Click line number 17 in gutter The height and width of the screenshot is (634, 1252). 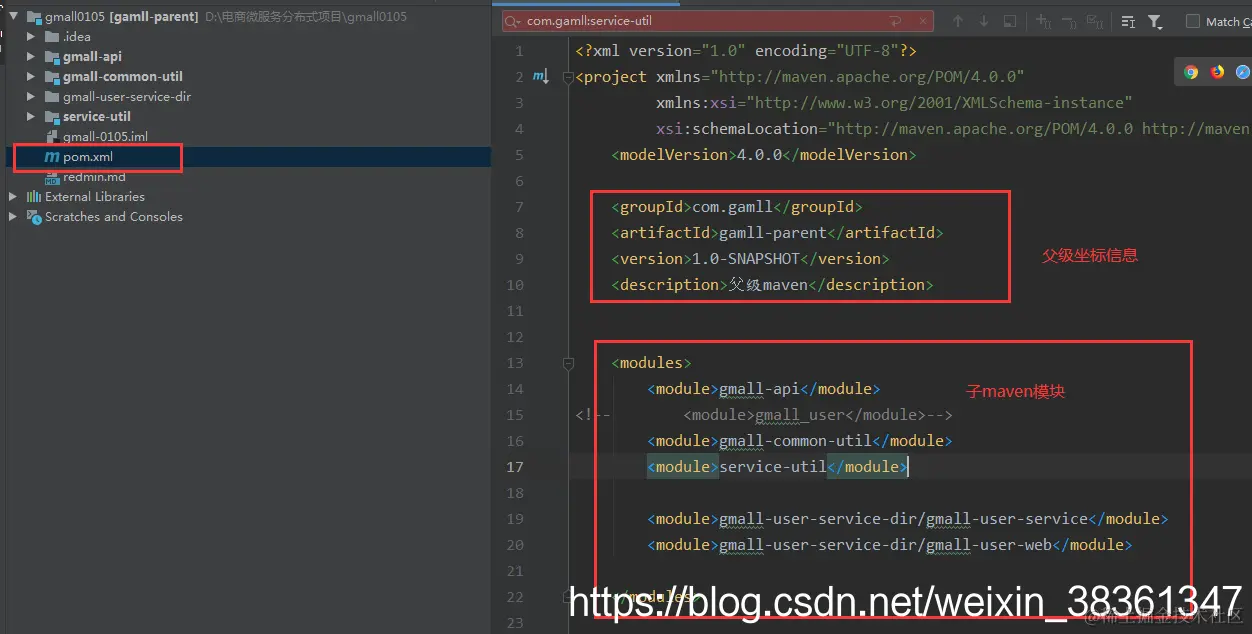click(515, 467)
